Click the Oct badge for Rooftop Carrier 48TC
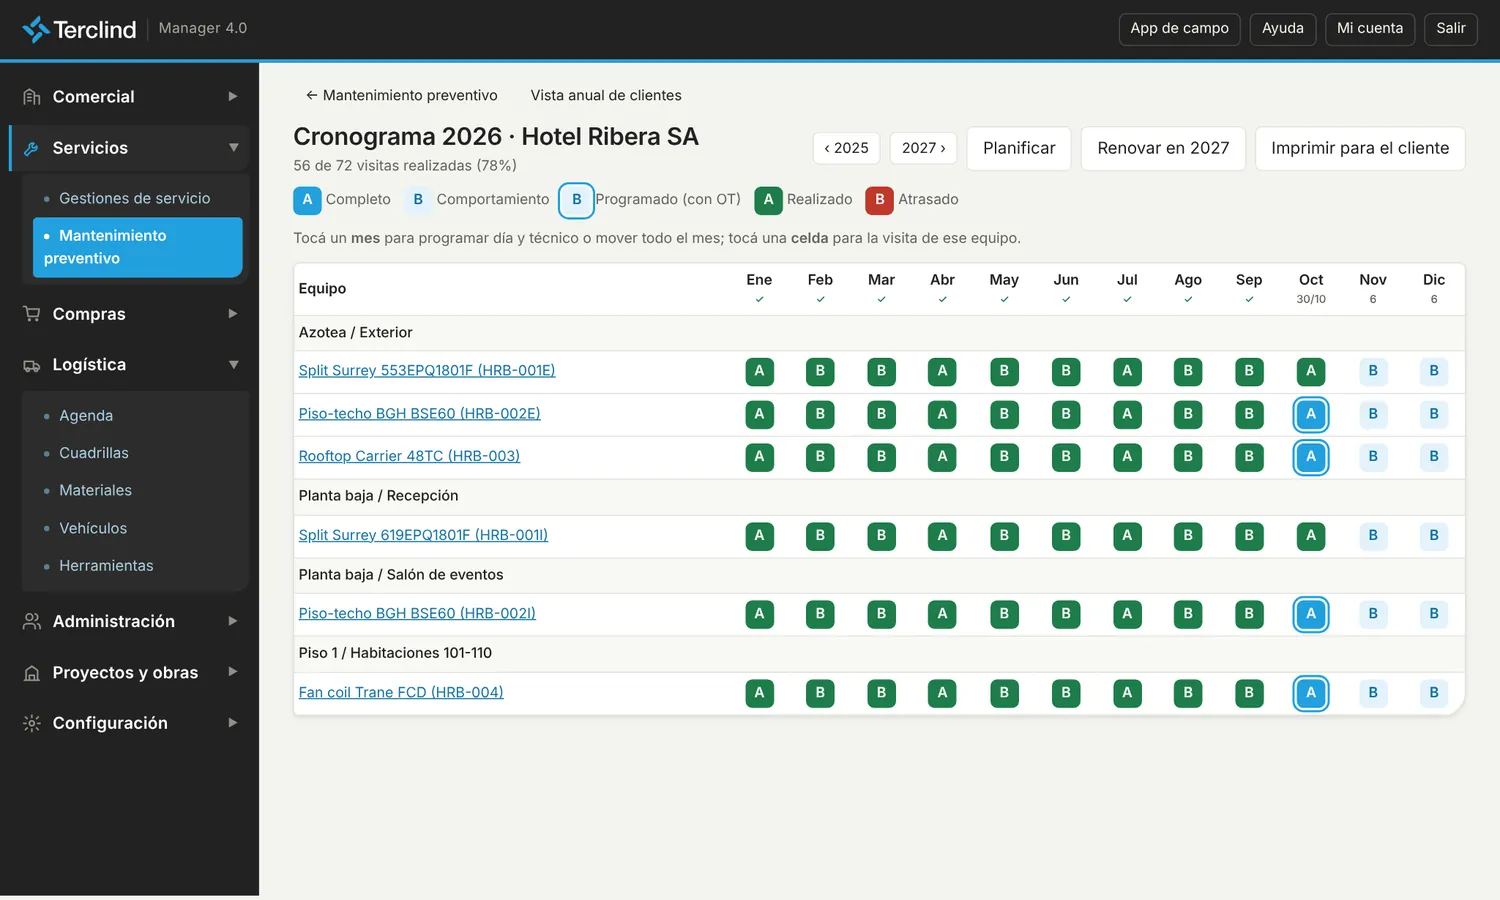This screenshot has height=900, width=1500. pyautogui.click(x=1311, y=457)
